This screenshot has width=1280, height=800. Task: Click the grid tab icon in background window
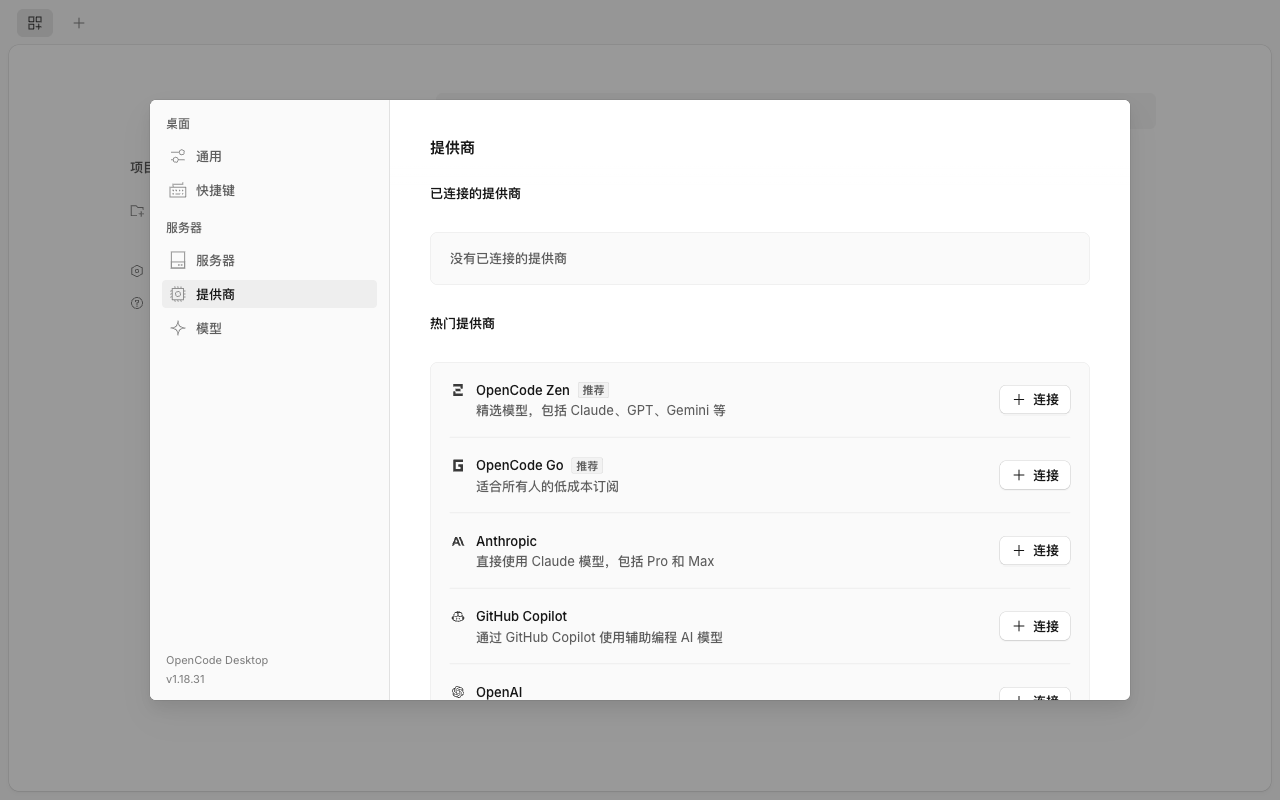coord(35,22)
